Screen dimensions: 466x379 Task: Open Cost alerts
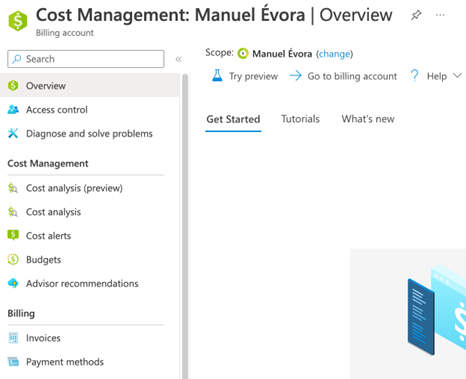coord(90,236)
